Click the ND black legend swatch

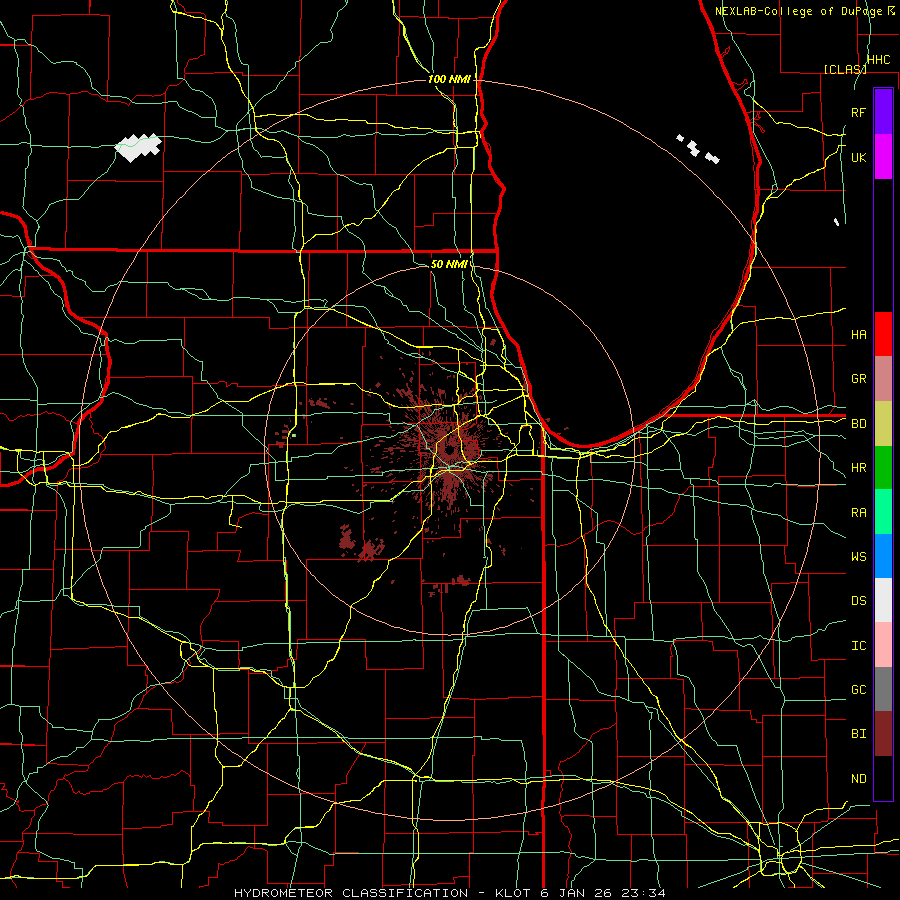coord(883,778)
